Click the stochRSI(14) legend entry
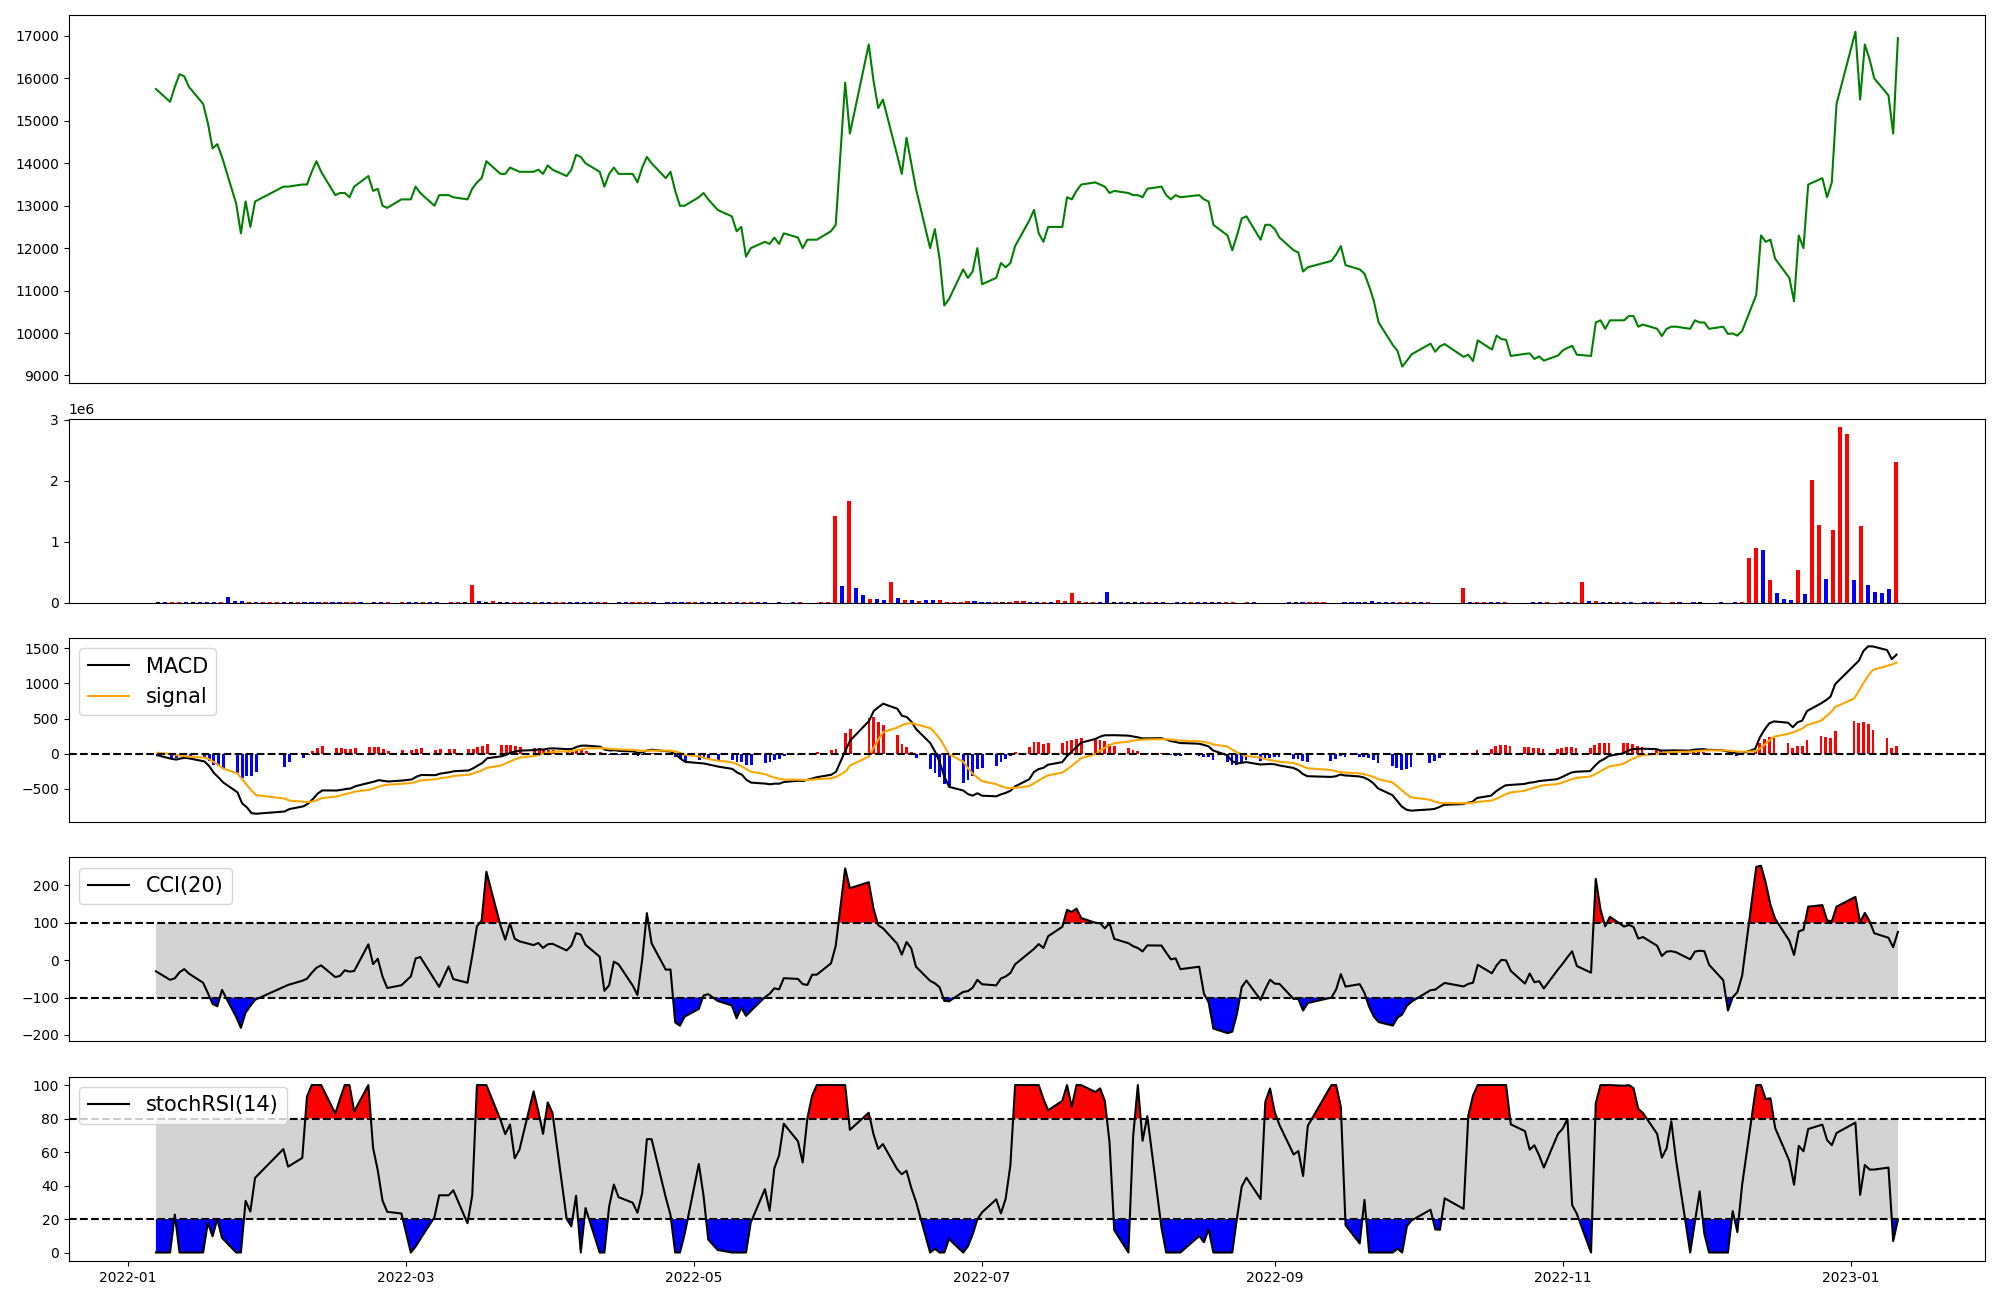The image size is (2000, 1300). pos(211,1104)
